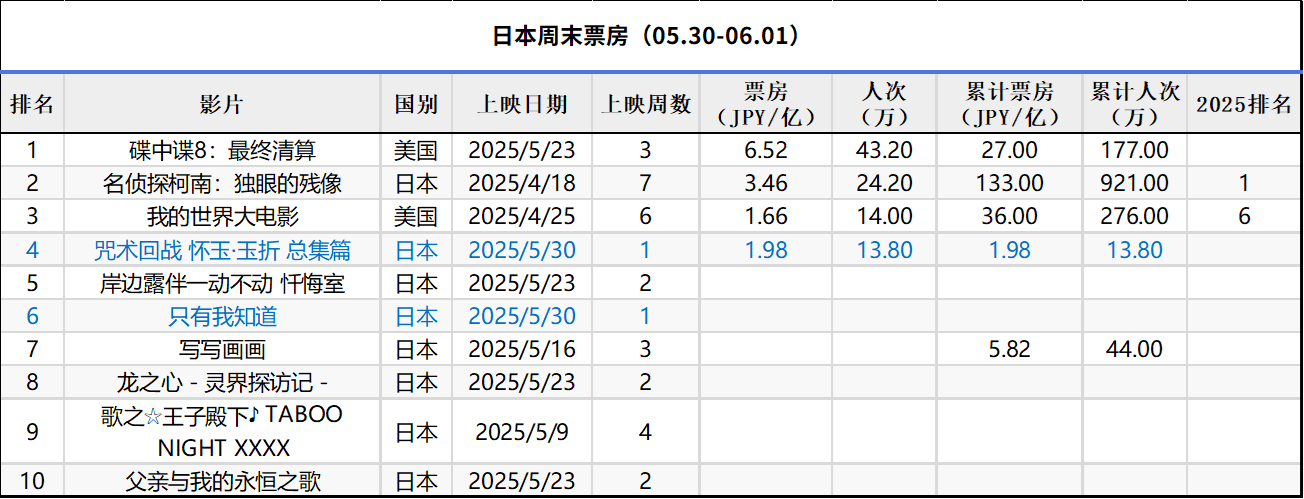This screenshot has height=499, width=1304.
Task: Select rank number 10 in 排名 column
Action: click(32, 481)
